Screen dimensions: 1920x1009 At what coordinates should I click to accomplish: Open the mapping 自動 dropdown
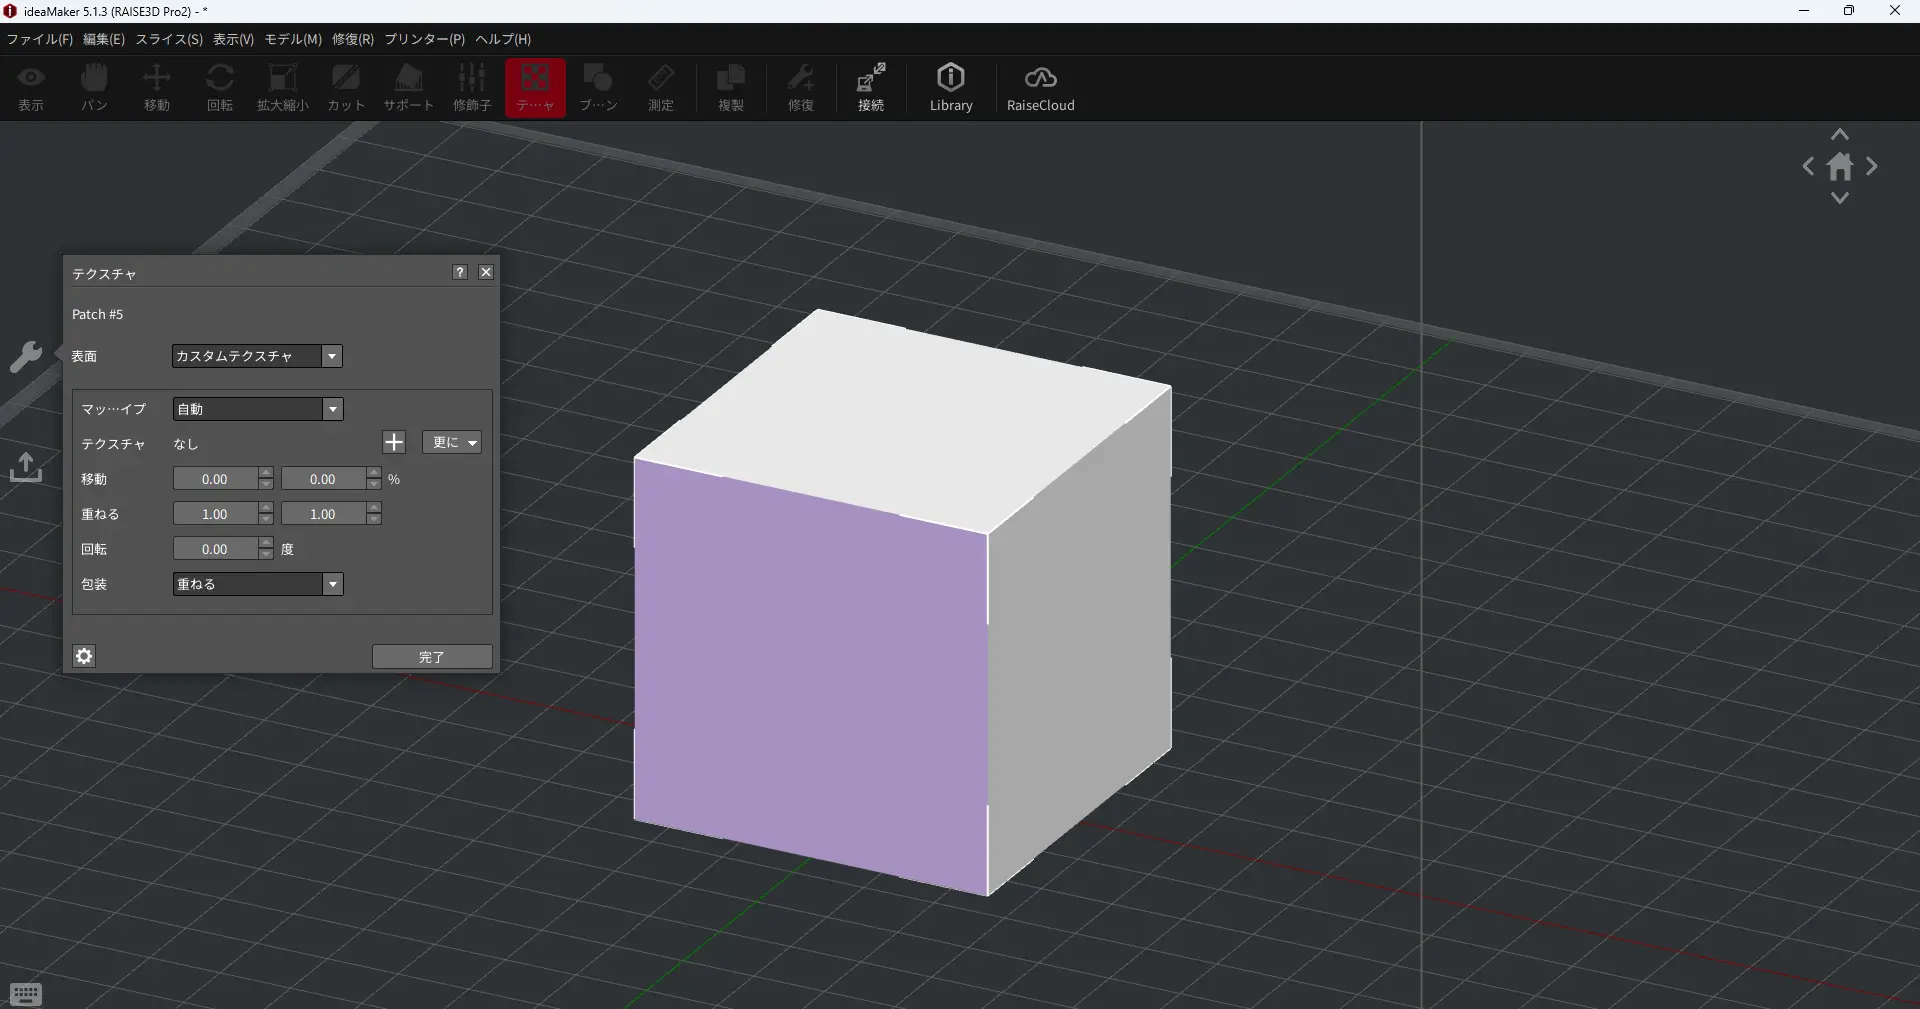pyautogui.click(x=257, y=409)
